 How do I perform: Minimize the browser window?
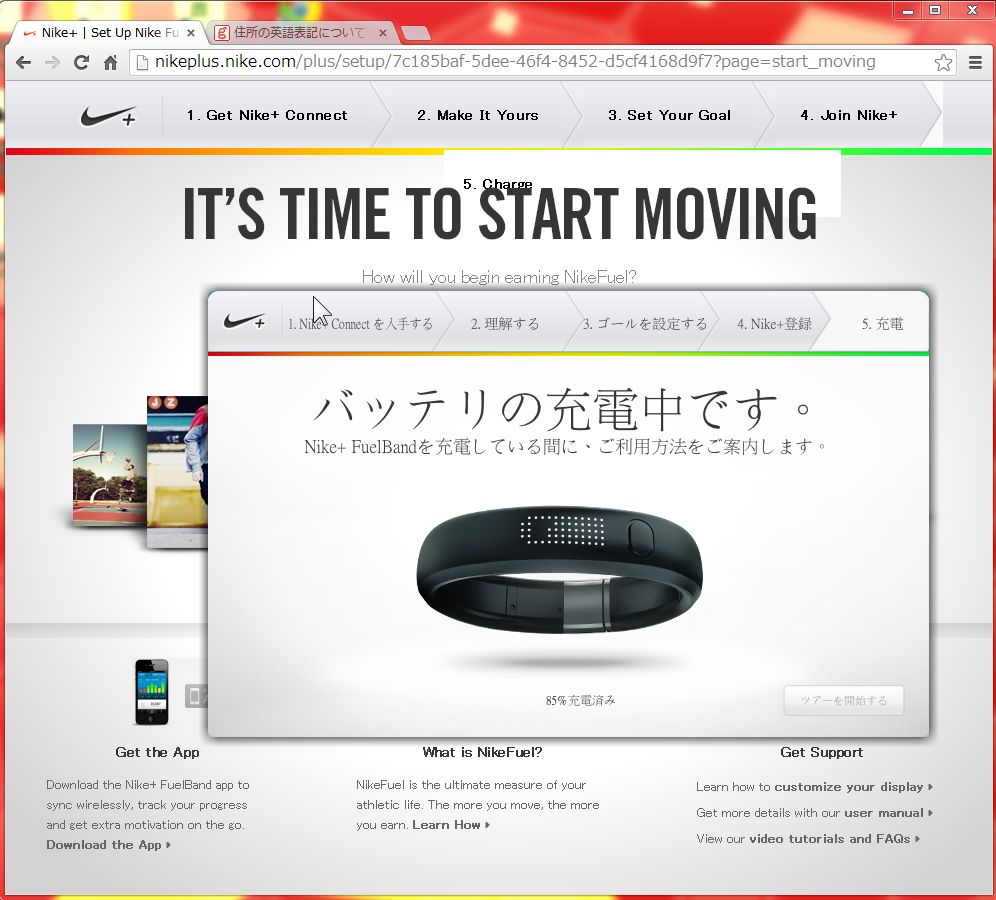(x=908, y=10)
